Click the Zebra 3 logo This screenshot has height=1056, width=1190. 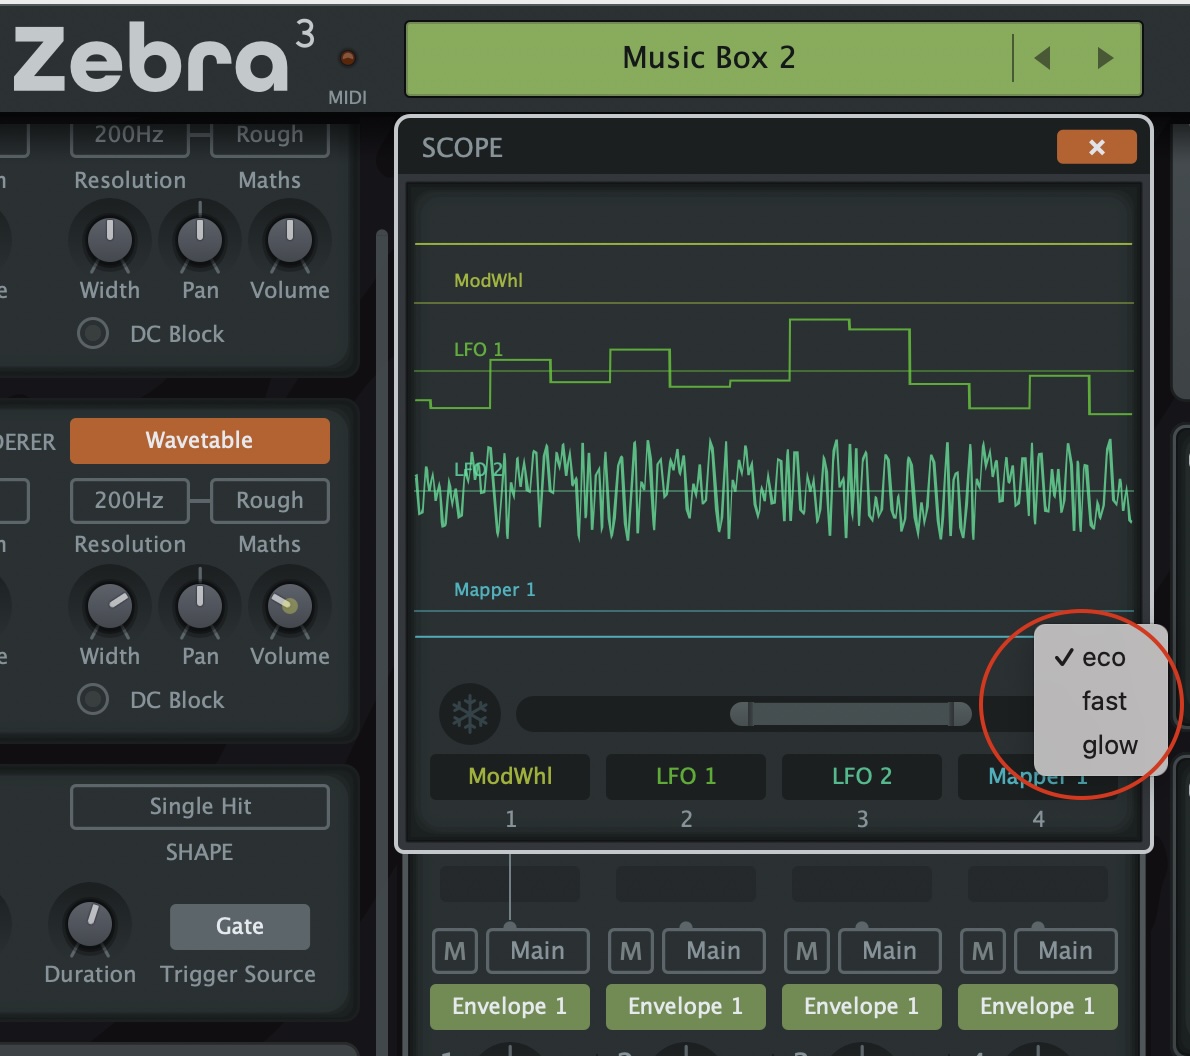tap(163, 57)
